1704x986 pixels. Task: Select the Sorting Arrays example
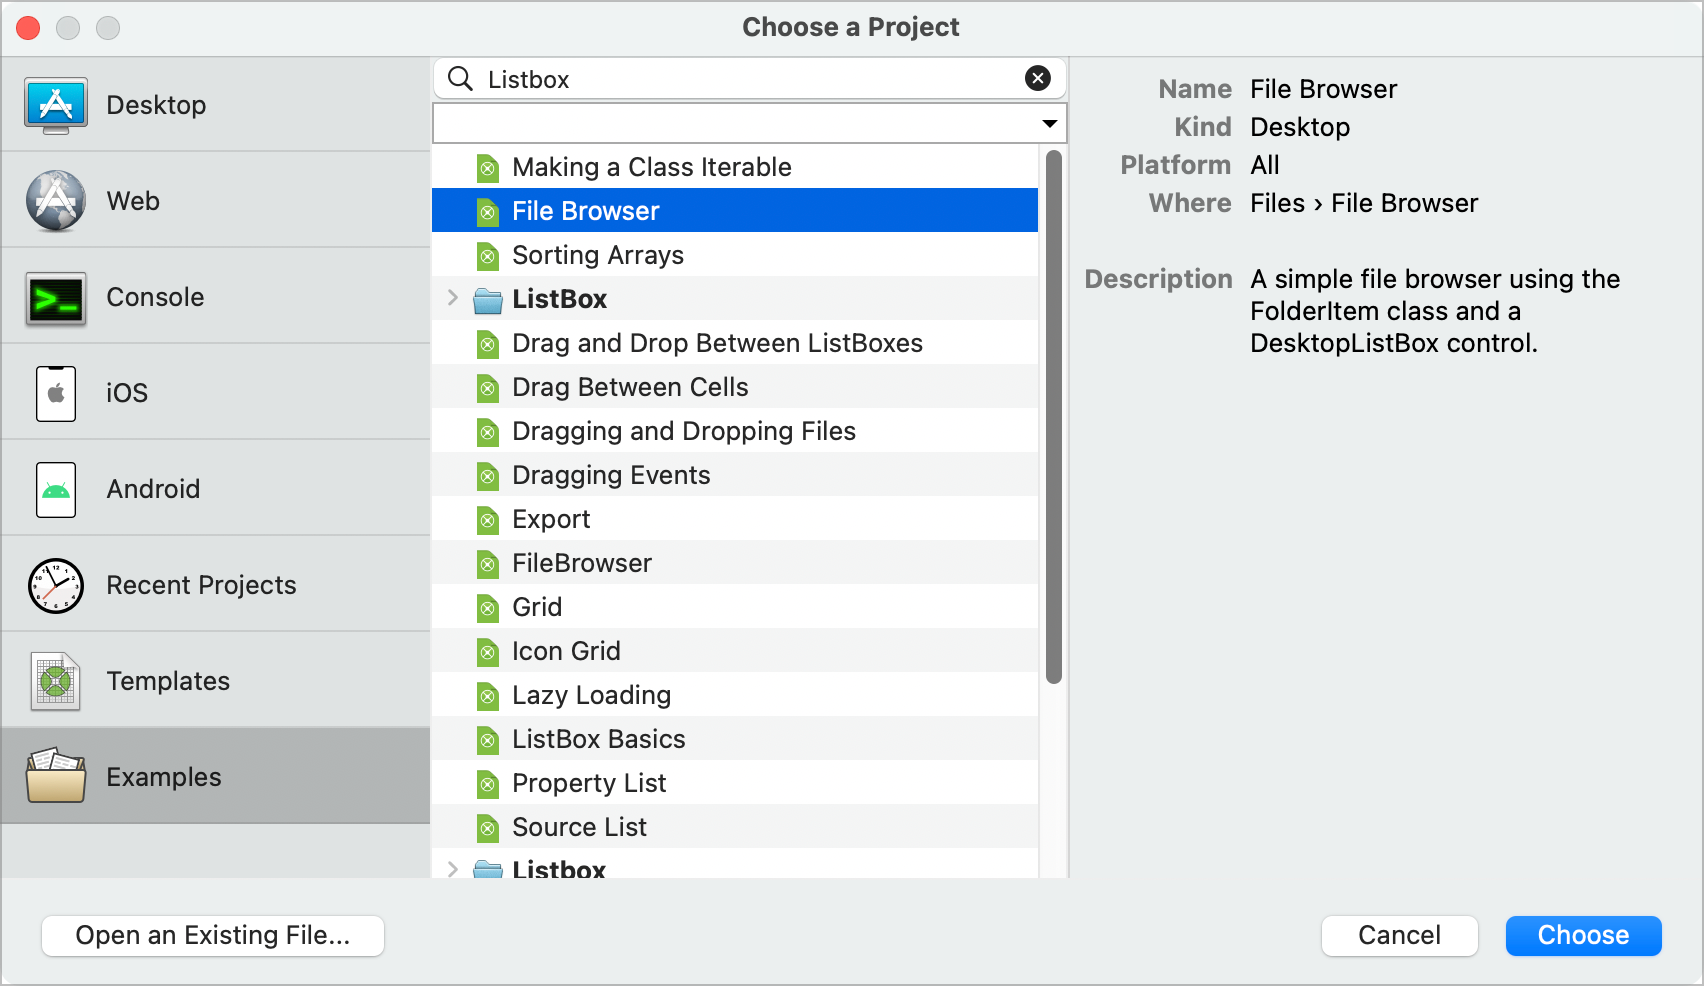point(597,255)
